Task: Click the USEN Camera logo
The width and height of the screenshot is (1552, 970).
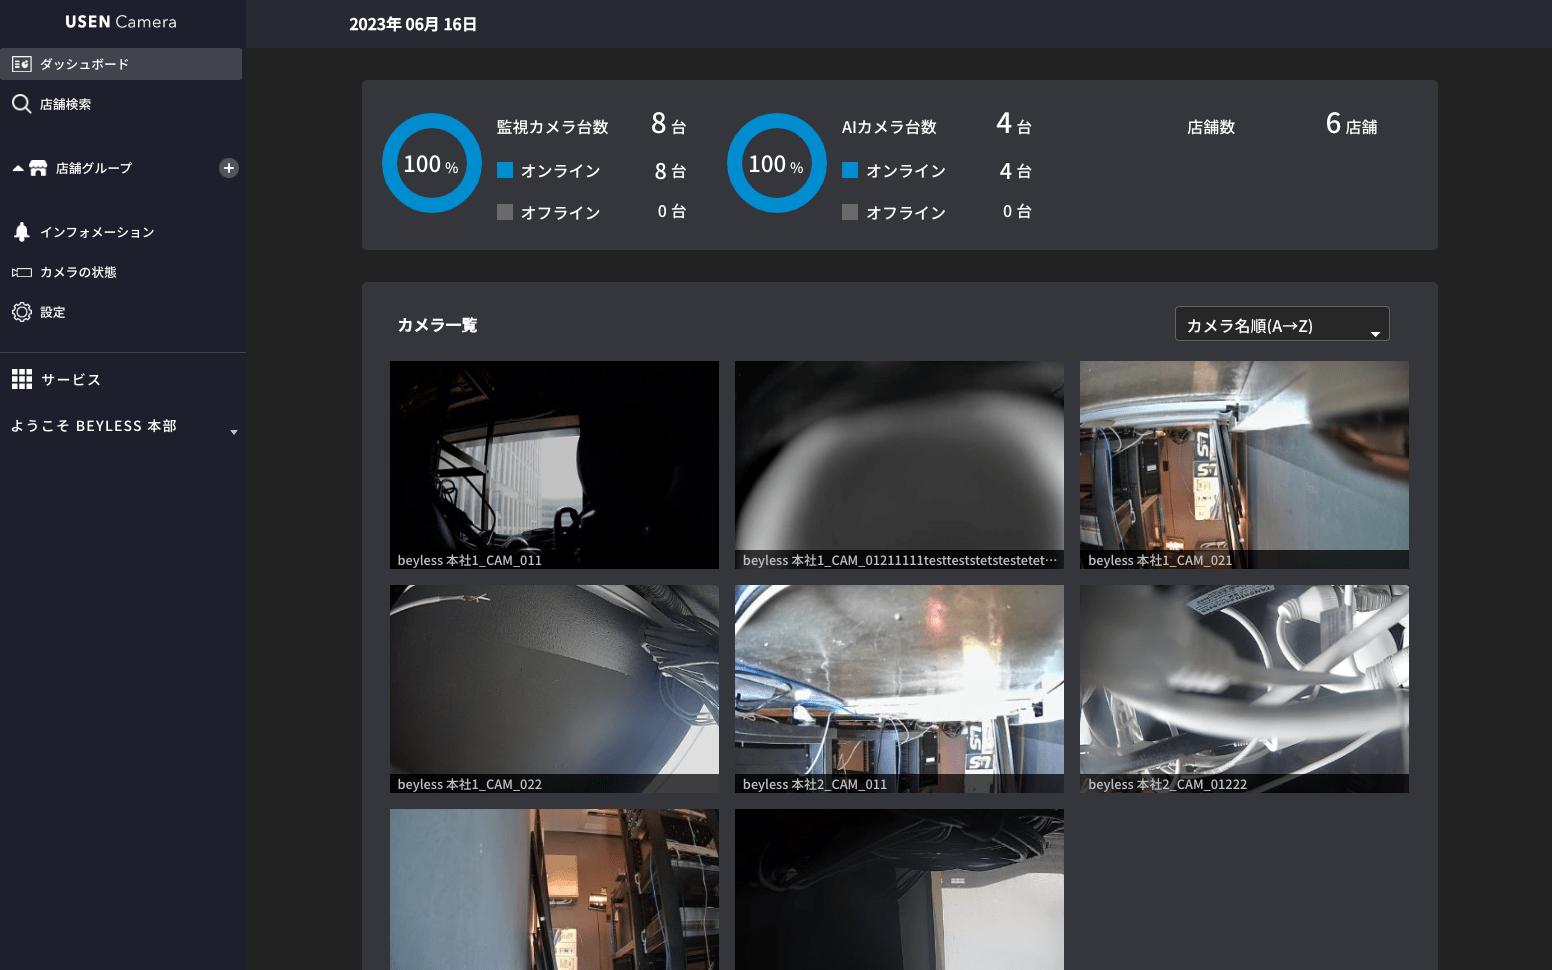Action: click(x=121, y=22)
